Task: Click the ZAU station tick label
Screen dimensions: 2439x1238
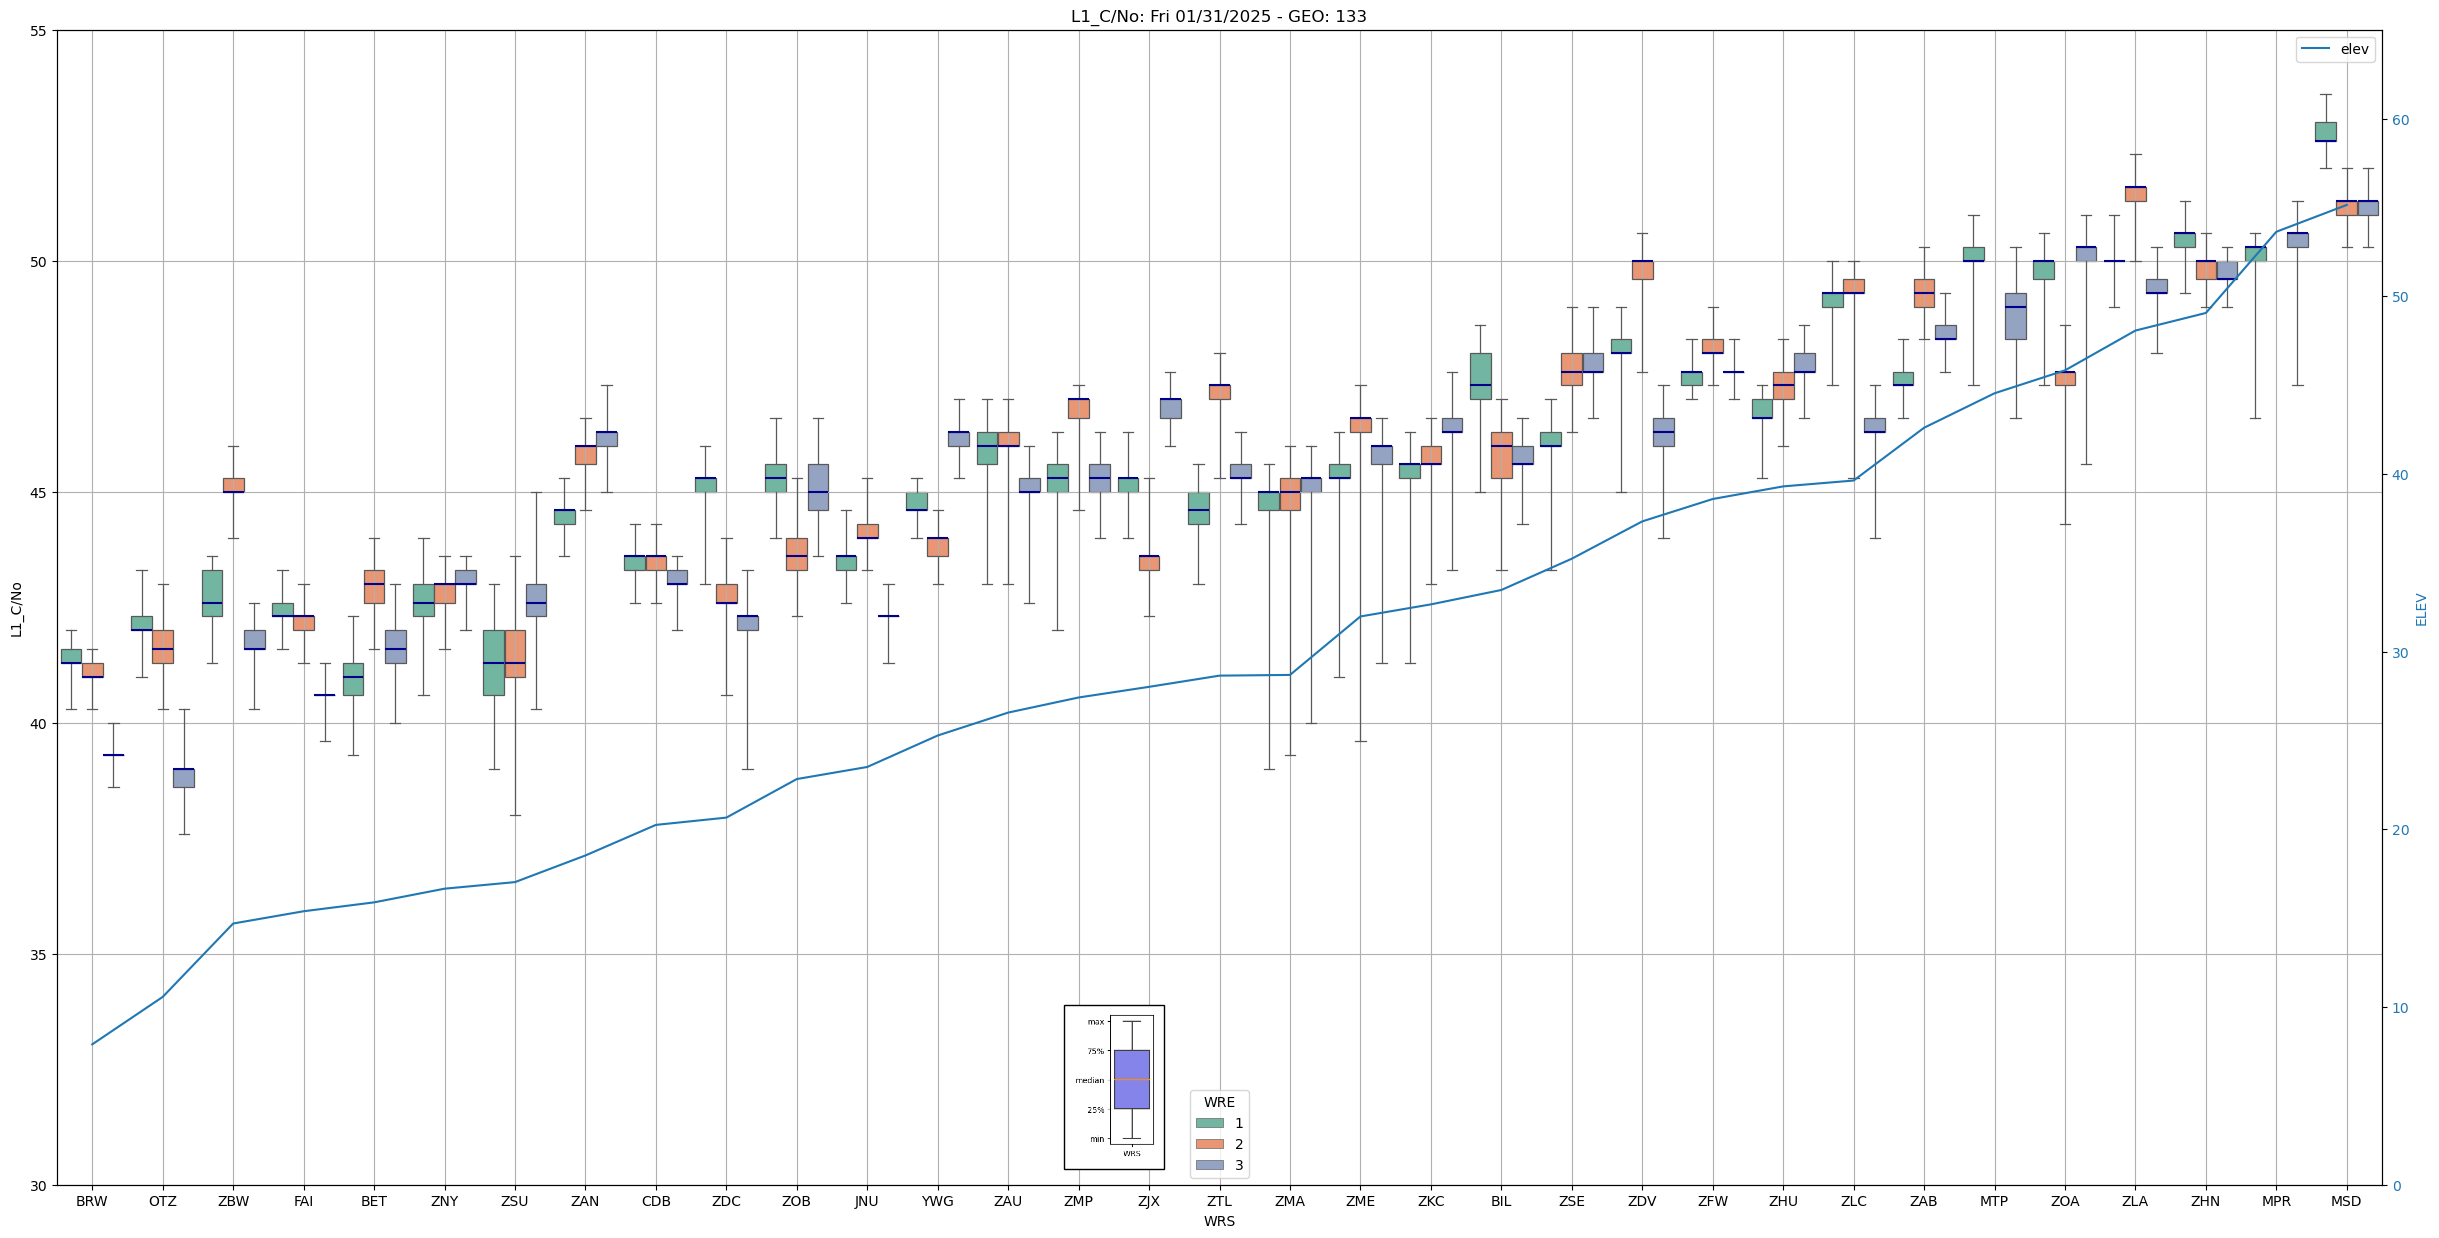Action: tap(1008, 1201)
